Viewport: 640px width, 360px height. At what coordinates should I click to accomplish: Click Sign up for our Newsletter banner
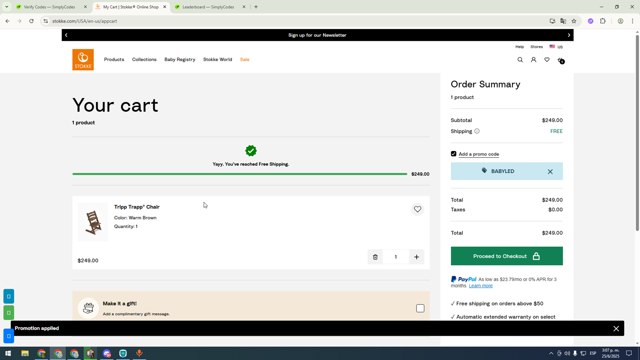[x=317, y=35]
